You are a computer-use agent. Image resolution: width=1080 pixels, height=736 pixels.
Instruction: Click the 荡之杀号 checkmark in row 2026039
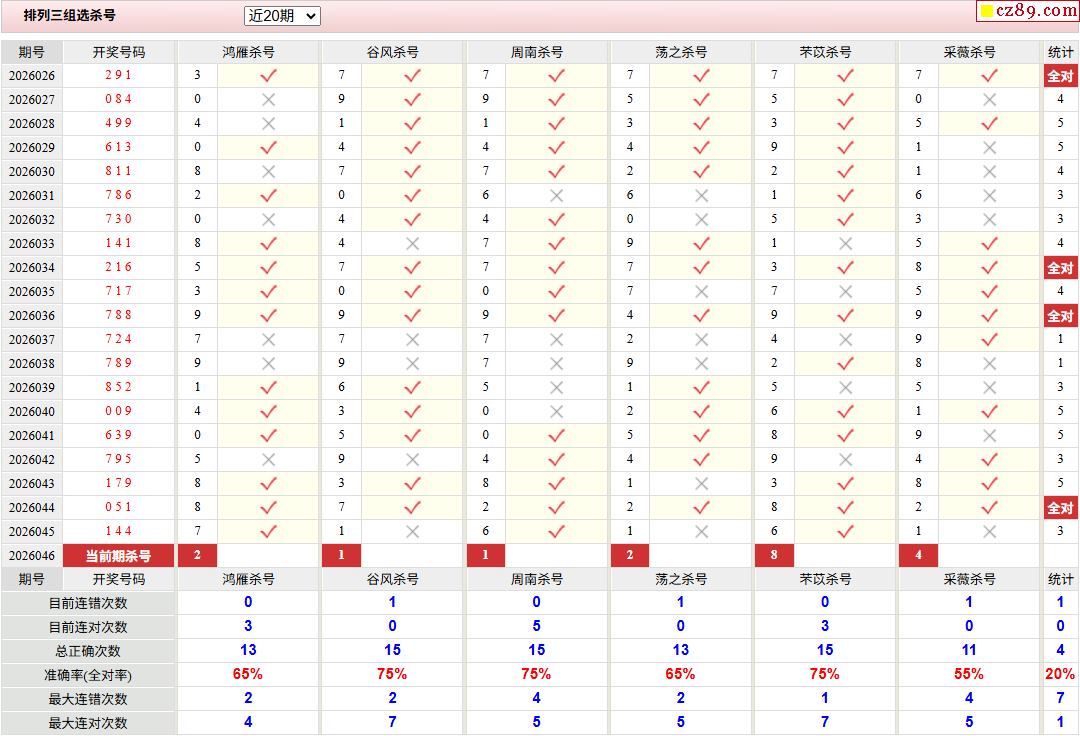701,387
